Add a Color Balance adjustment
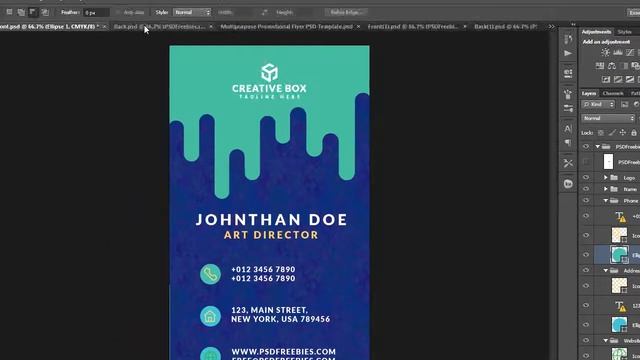This screenshot has width=640, height=360. click(x=612, y=66)
